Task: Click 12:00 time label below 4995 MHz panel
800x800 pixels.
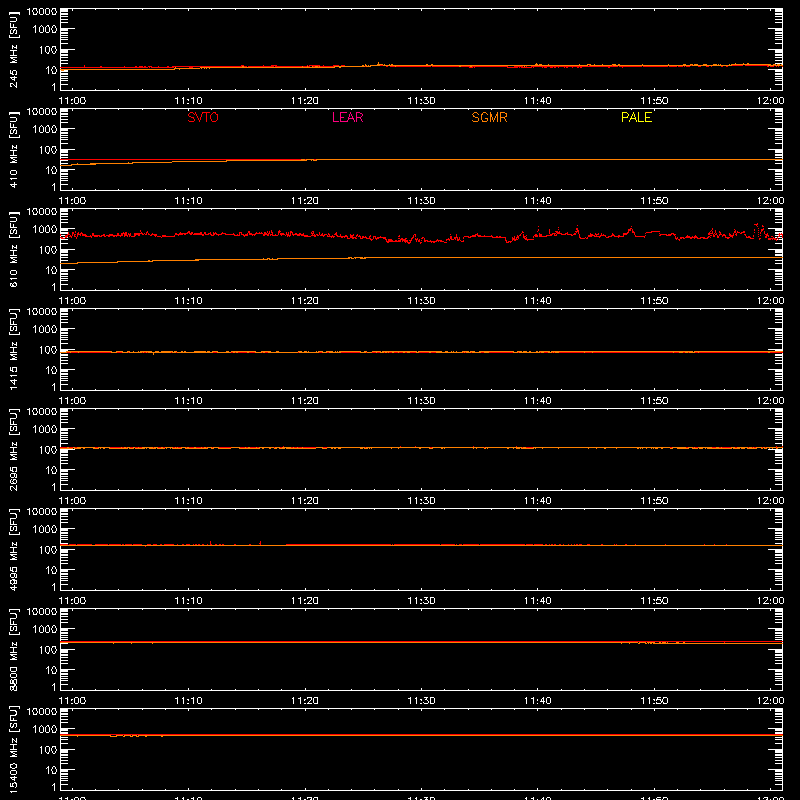Action: pos(770,601)
